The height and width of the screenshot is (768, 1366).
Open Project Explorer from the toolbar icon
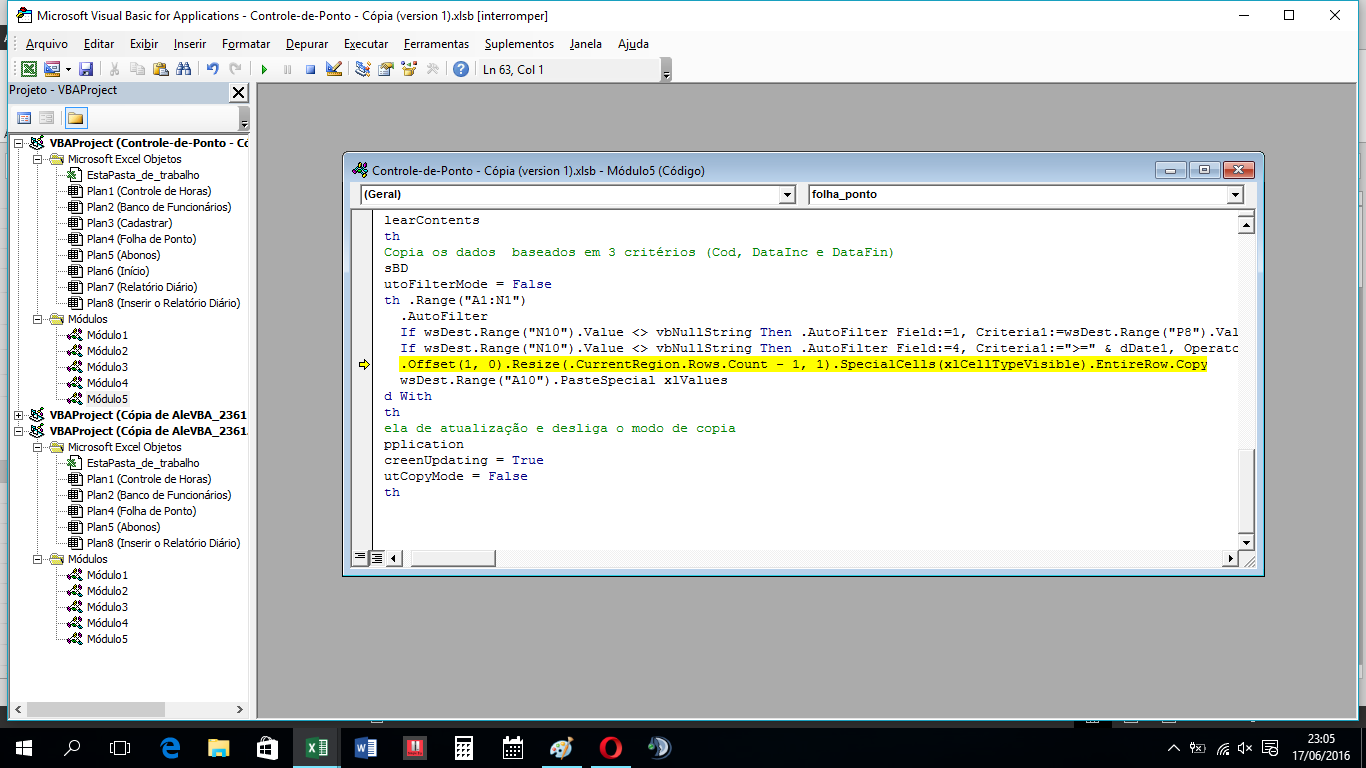coord(362,69)
